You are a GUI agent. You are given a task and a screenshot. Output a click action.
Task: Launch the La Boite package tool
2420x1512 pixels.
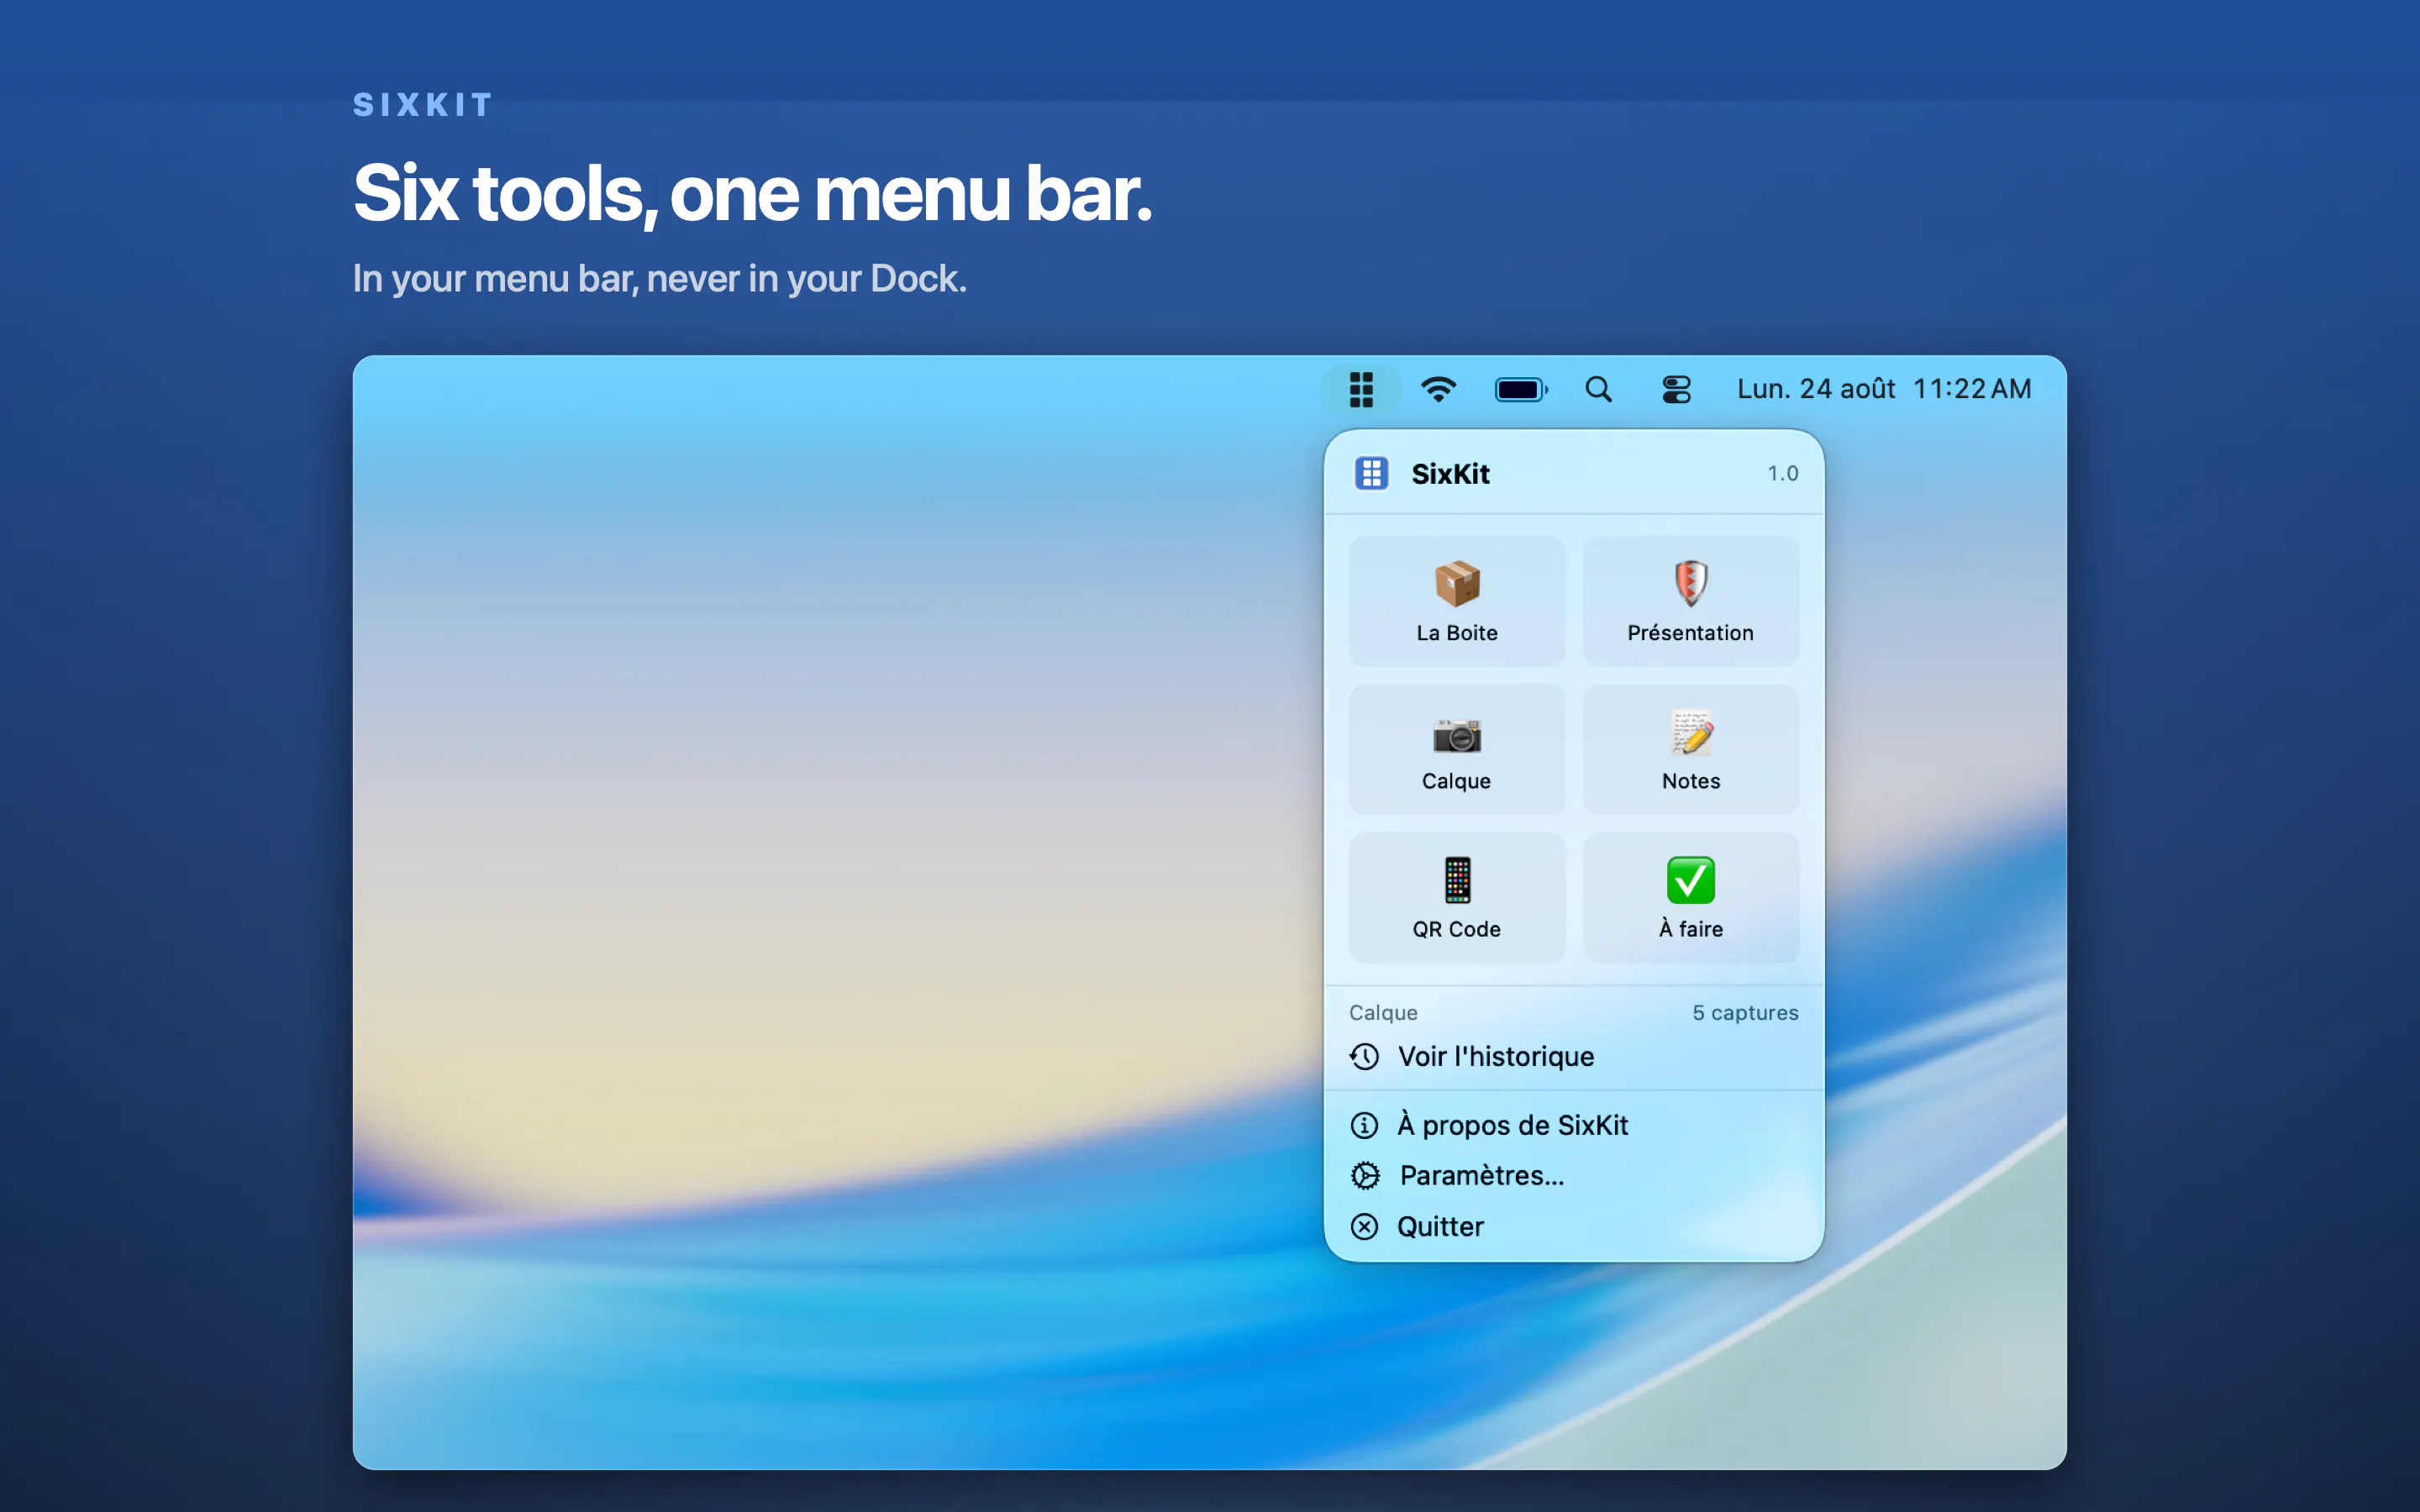pos(1457,601)
